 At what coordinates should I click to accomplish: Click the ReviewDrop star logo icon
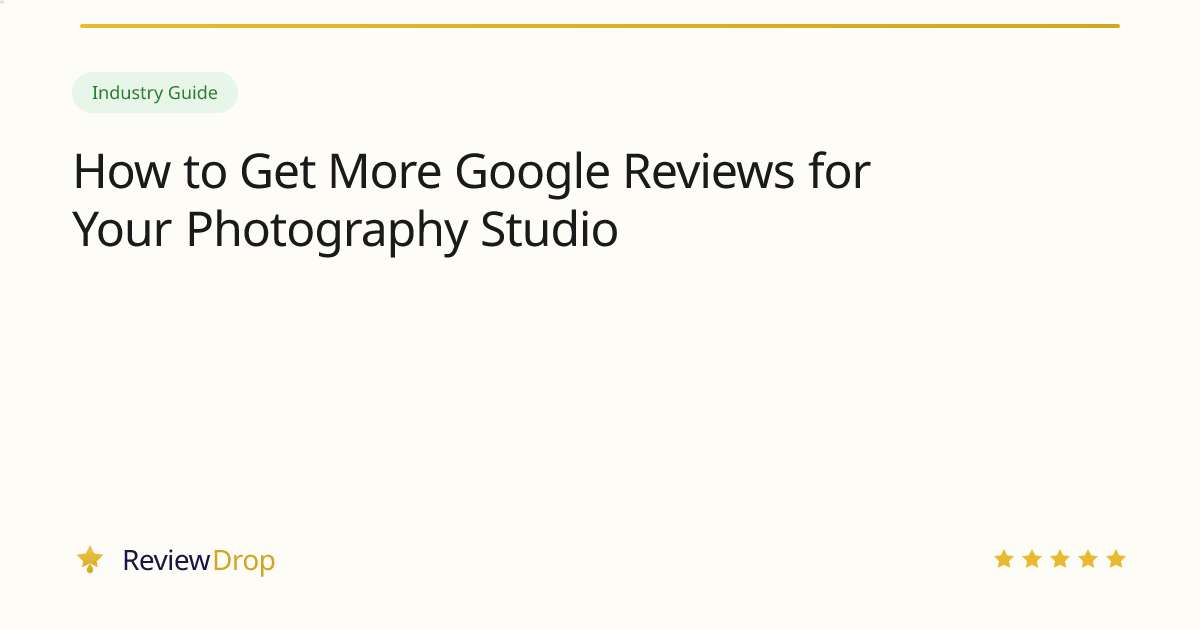point(90,559)
